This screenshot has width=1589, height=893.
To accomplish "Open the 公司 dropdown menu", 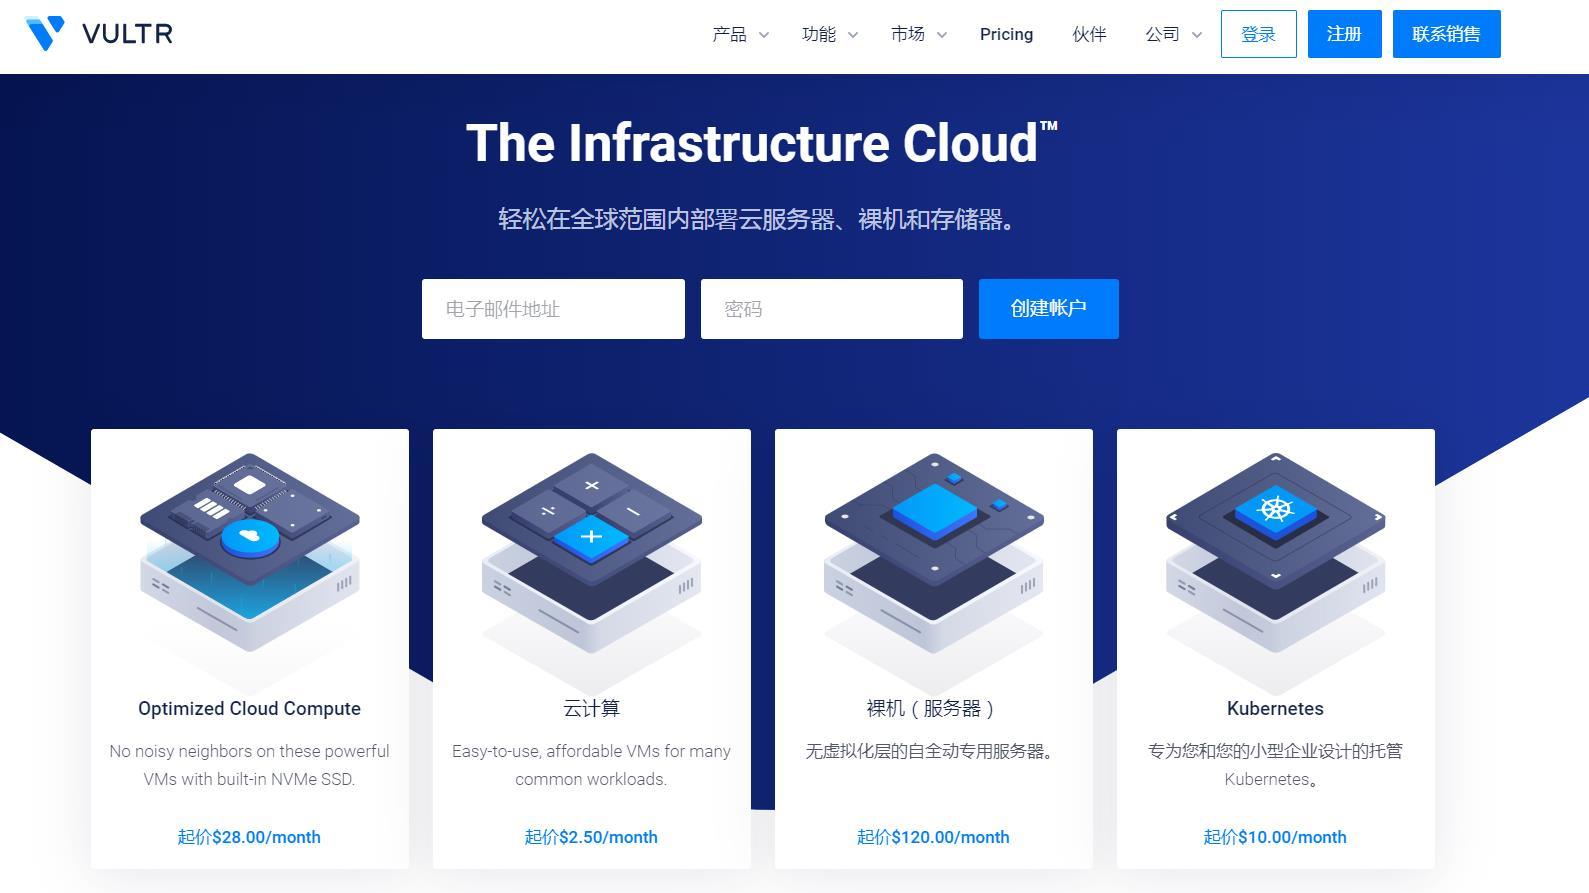I will [x=1173, y=34].
